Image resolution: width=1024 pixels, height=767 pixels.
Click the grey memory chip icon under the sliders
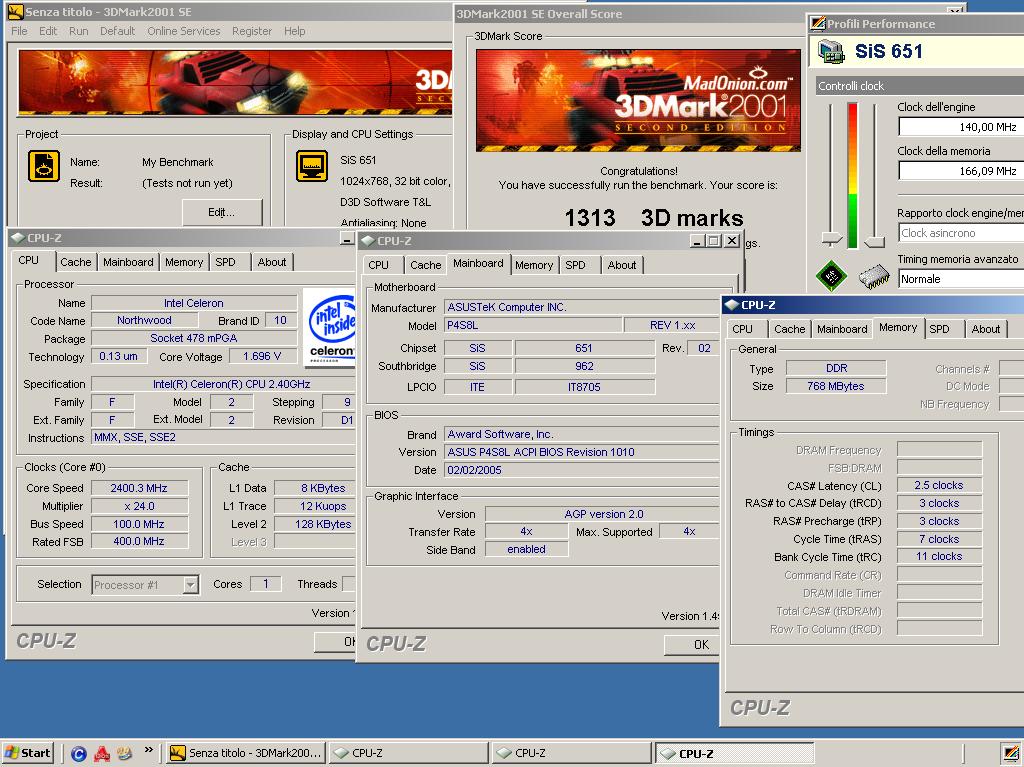pos(874,276)
